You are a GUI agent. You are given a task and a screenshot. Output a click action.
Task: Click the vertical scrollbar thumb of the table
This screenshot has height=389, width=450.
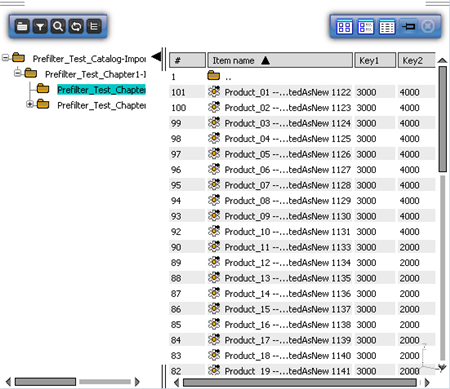click(x=442, y=119)
